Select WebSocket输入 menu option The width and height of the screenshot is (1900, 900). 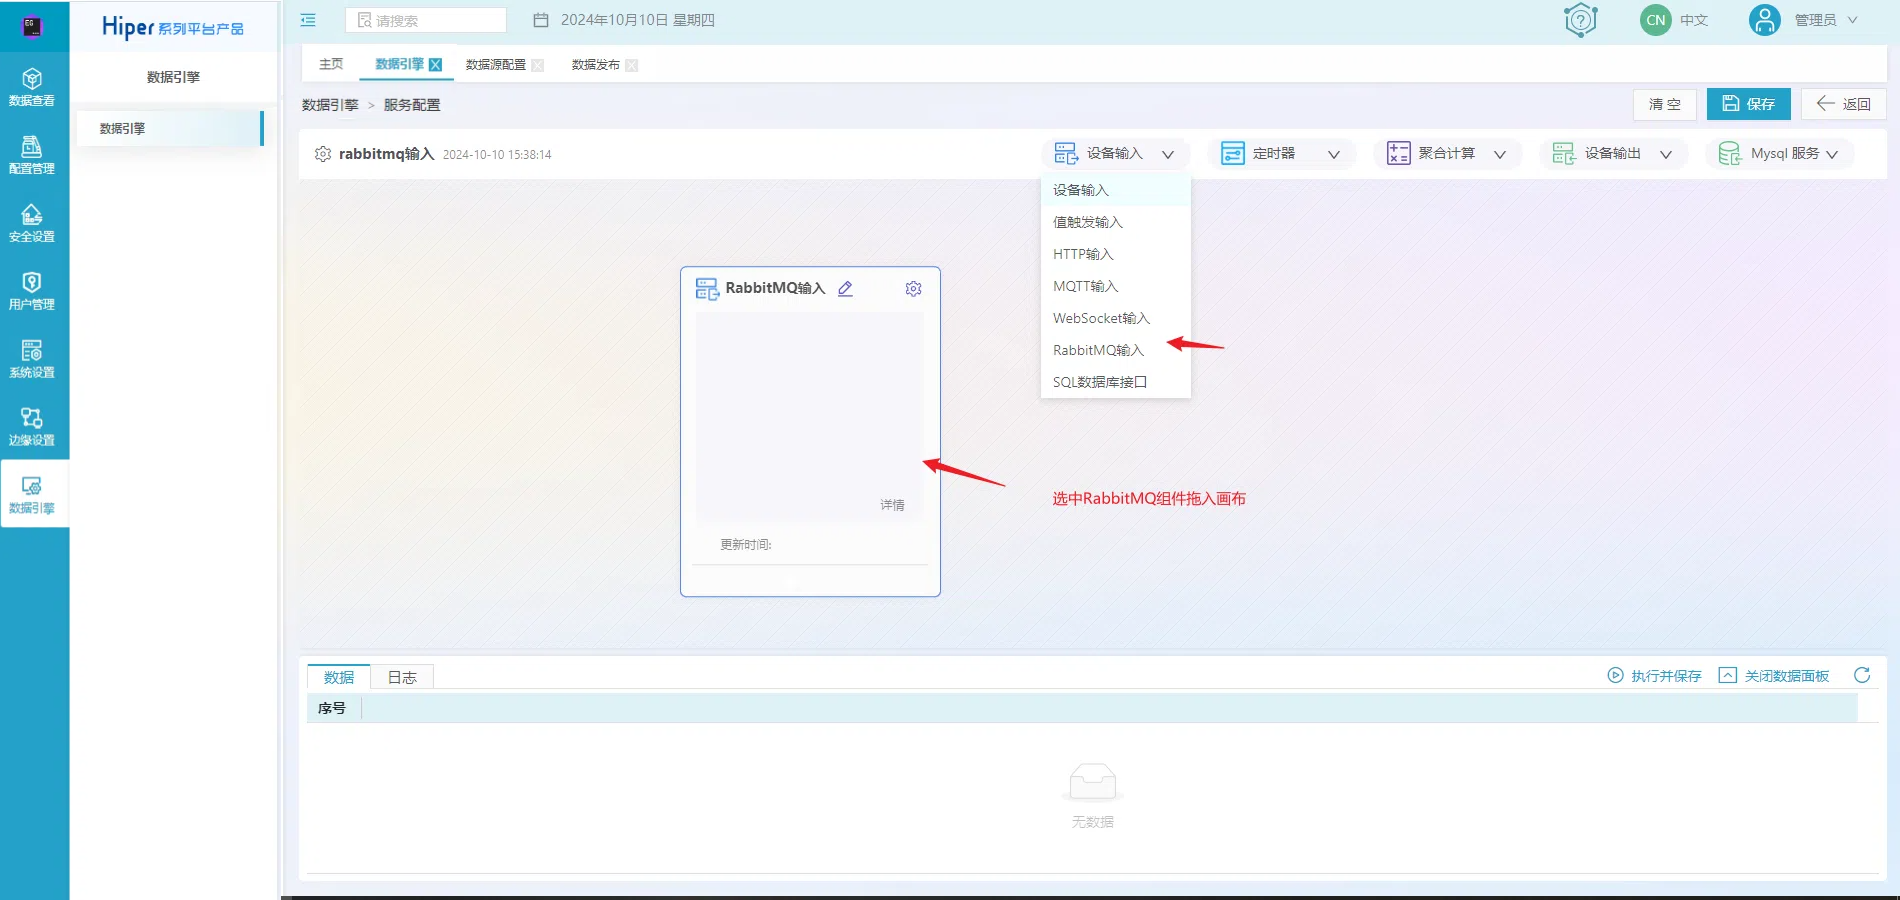pyautogui.click(x=1116, y=318)
